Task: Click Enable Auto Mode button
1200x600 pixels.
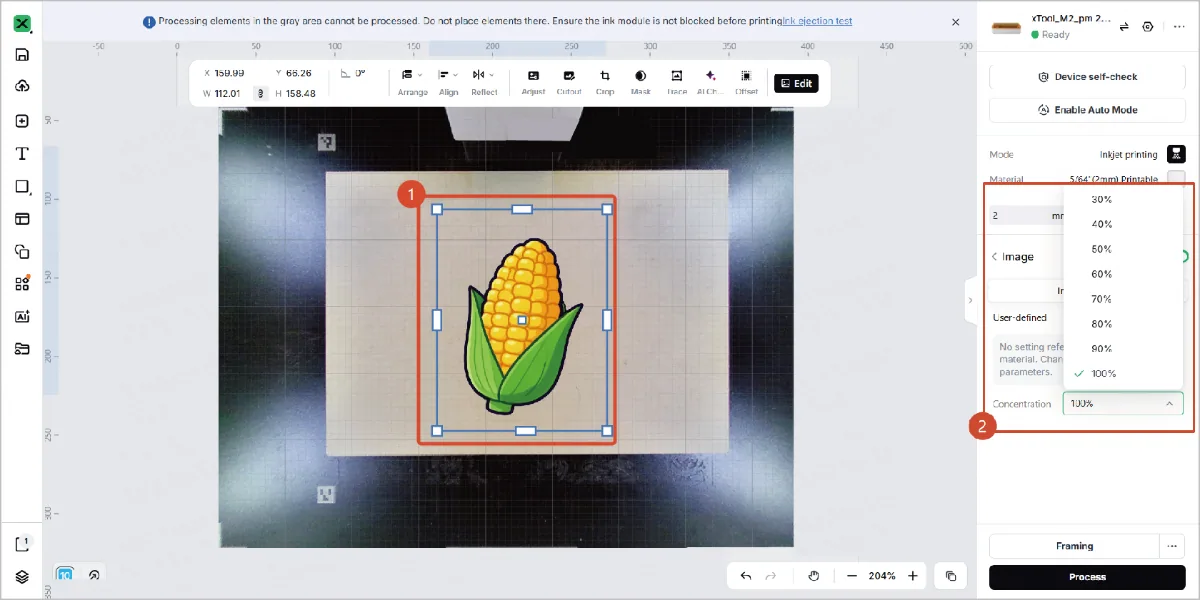Action: [1087, 110]
